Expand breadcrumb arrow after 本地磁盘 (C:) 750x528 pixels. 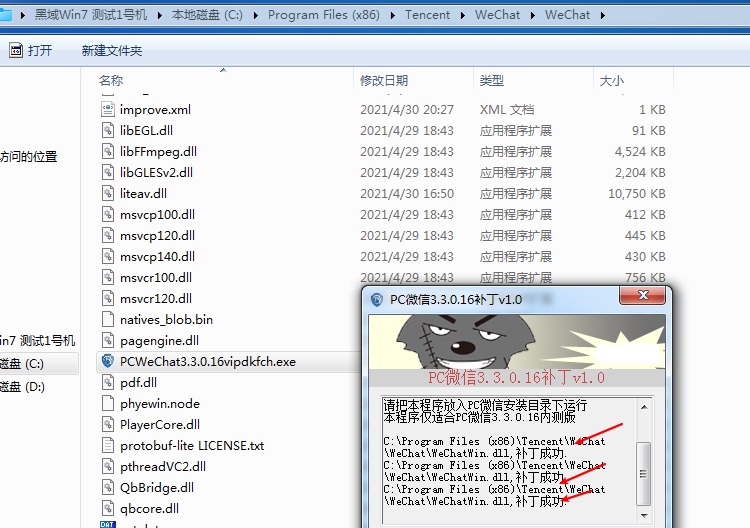(x=256, y=15)
